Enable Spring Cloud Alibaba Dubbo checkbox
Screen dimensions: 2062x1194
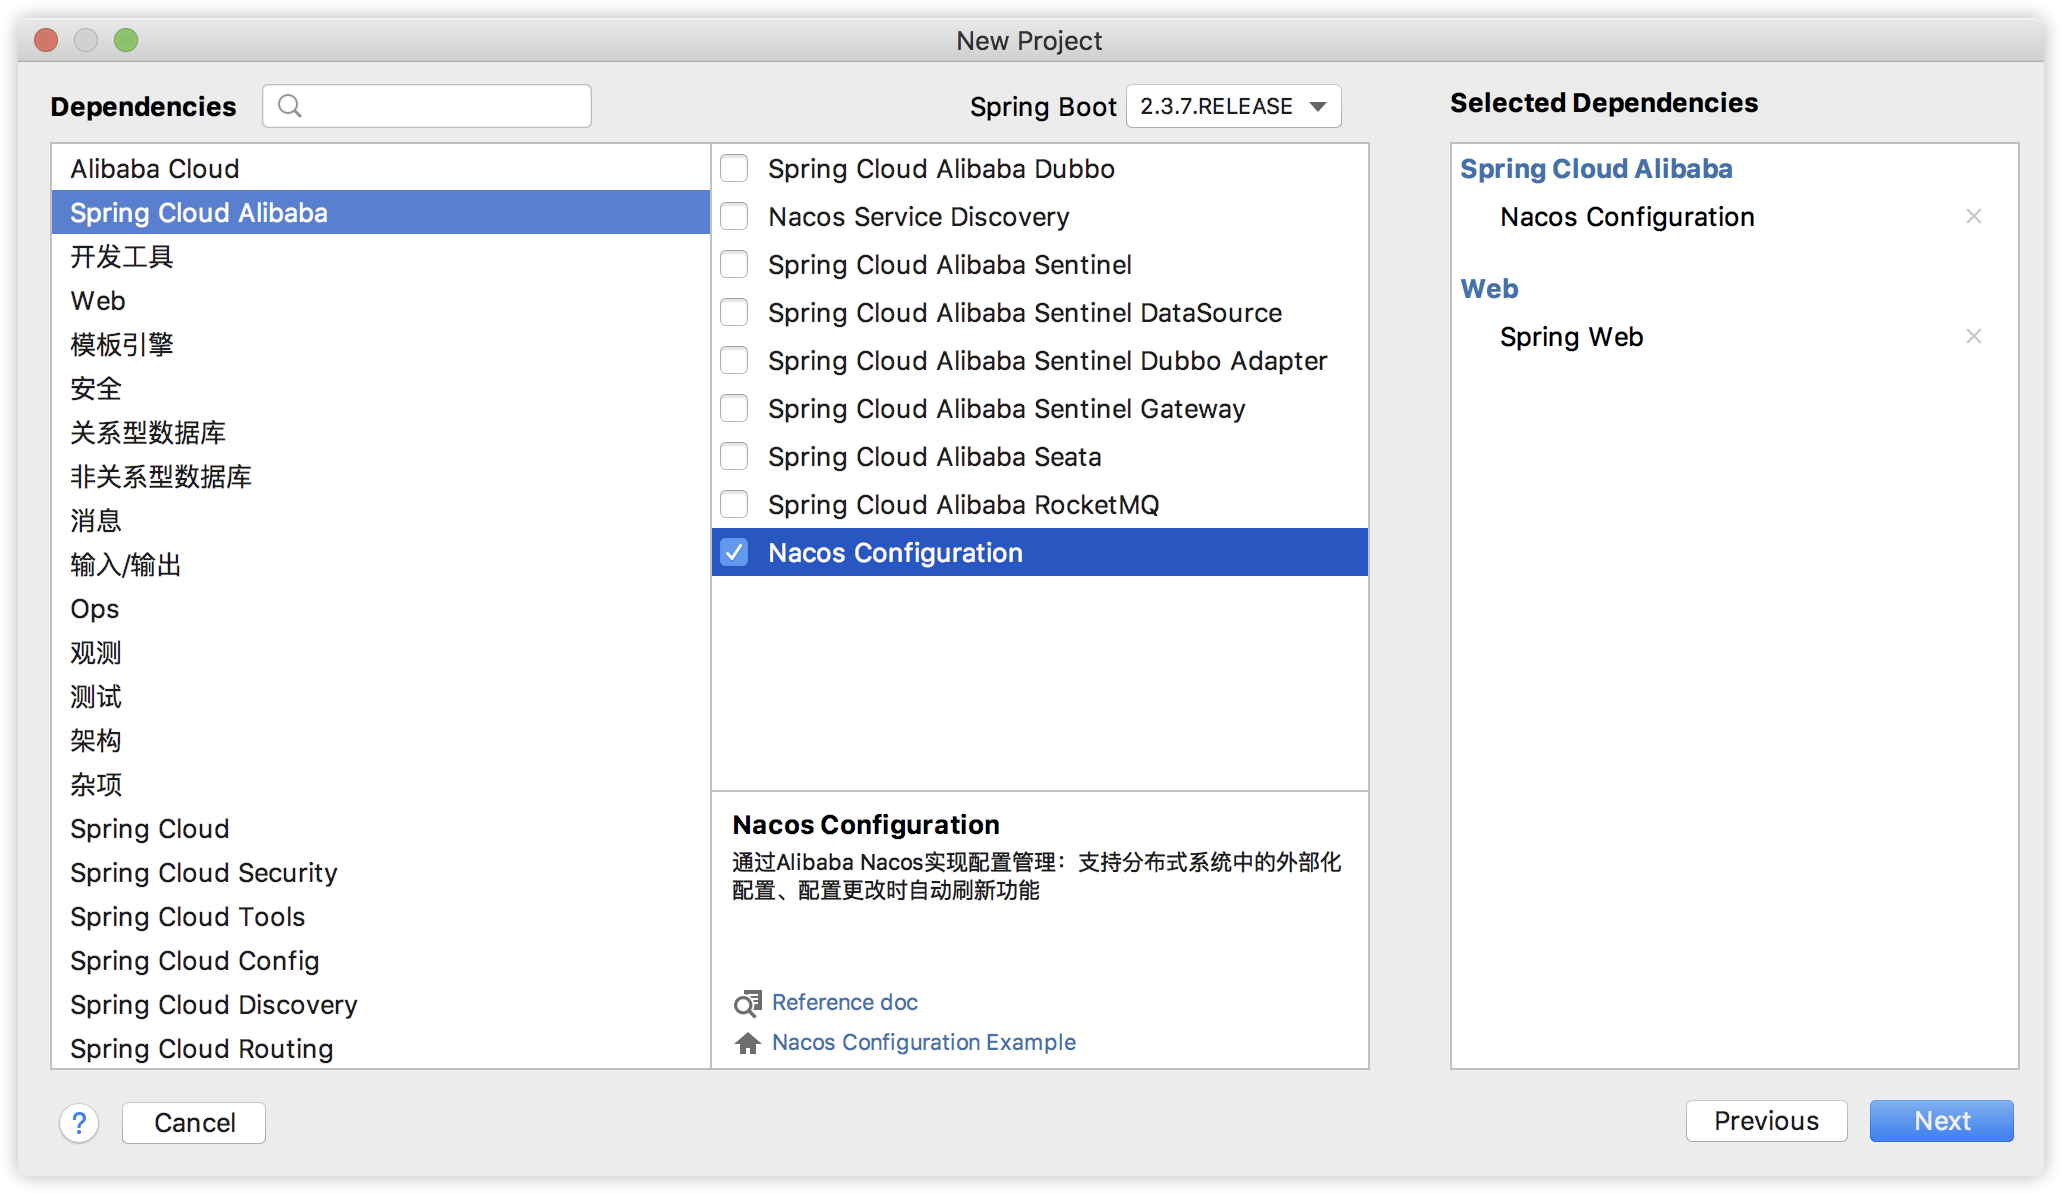pyautogui.click(x=734, y=168)
